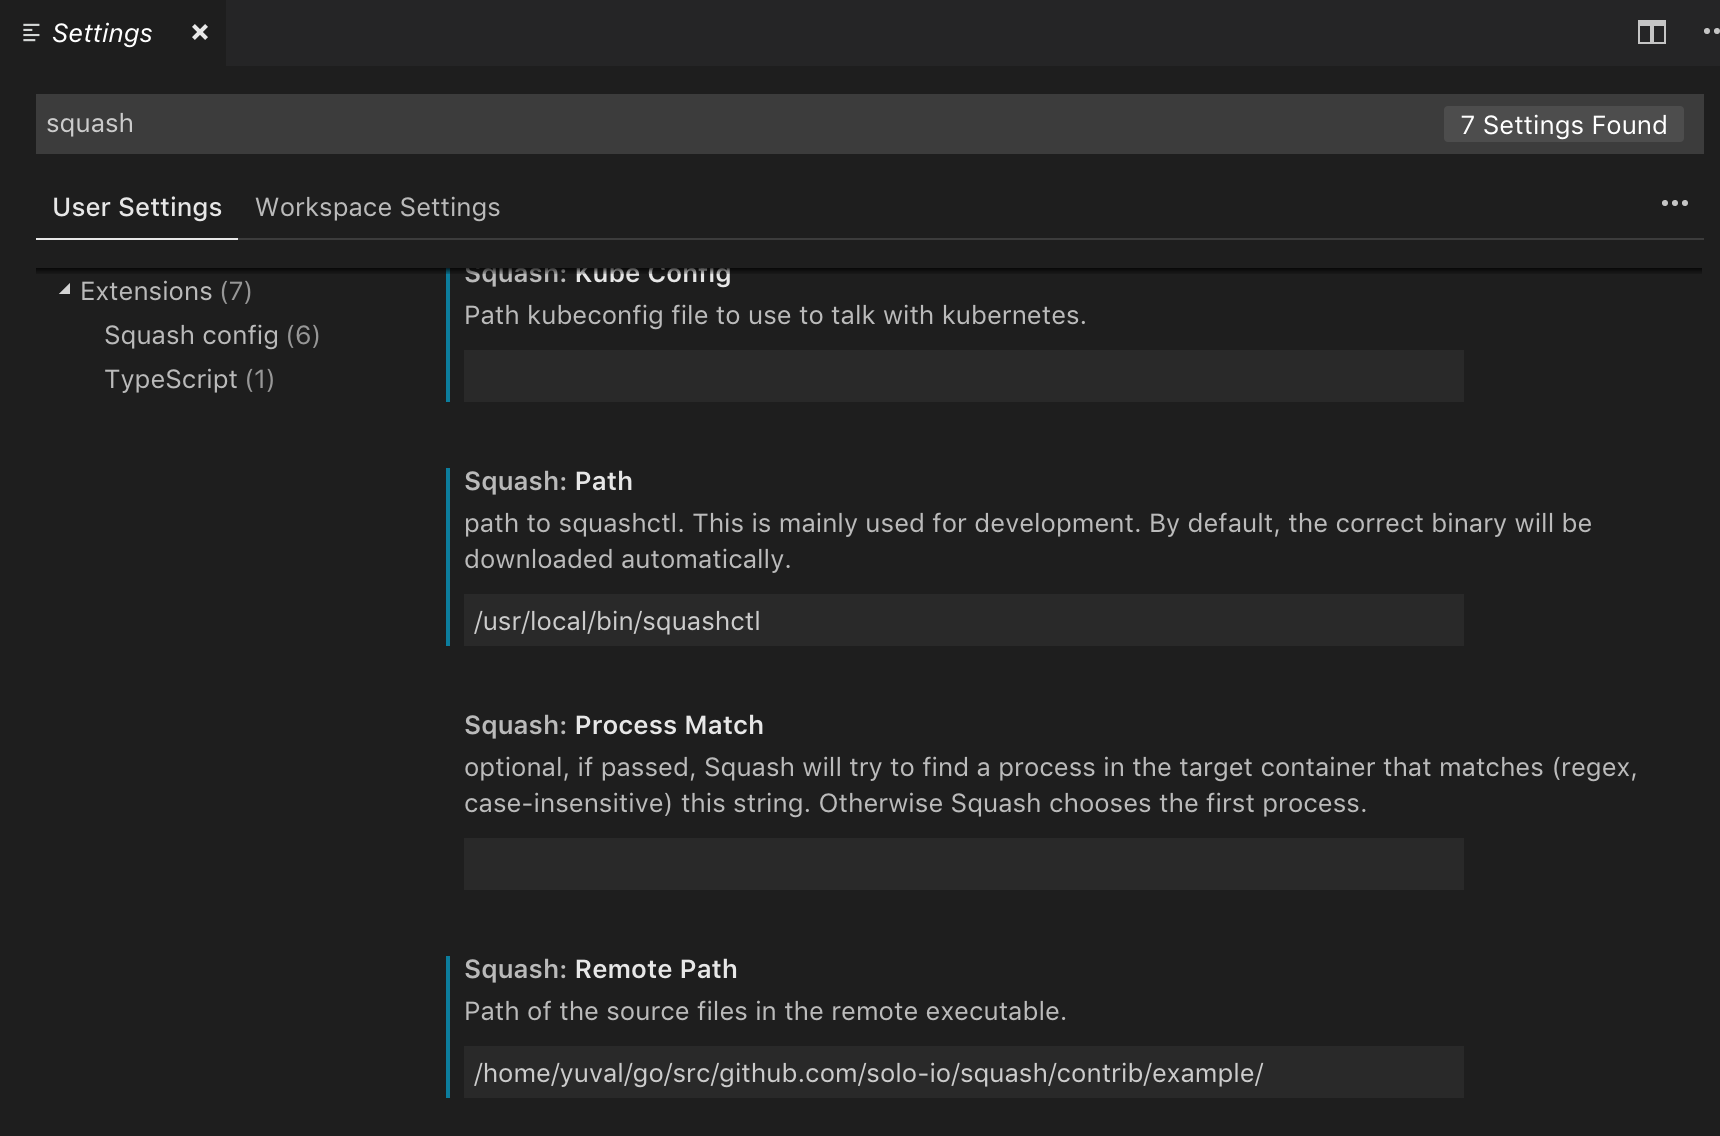Image resolution: width=1720 pixels, height=1136 pixels.
Task: Collapse the Extensions tree group
Action: [x=65, y=291]
